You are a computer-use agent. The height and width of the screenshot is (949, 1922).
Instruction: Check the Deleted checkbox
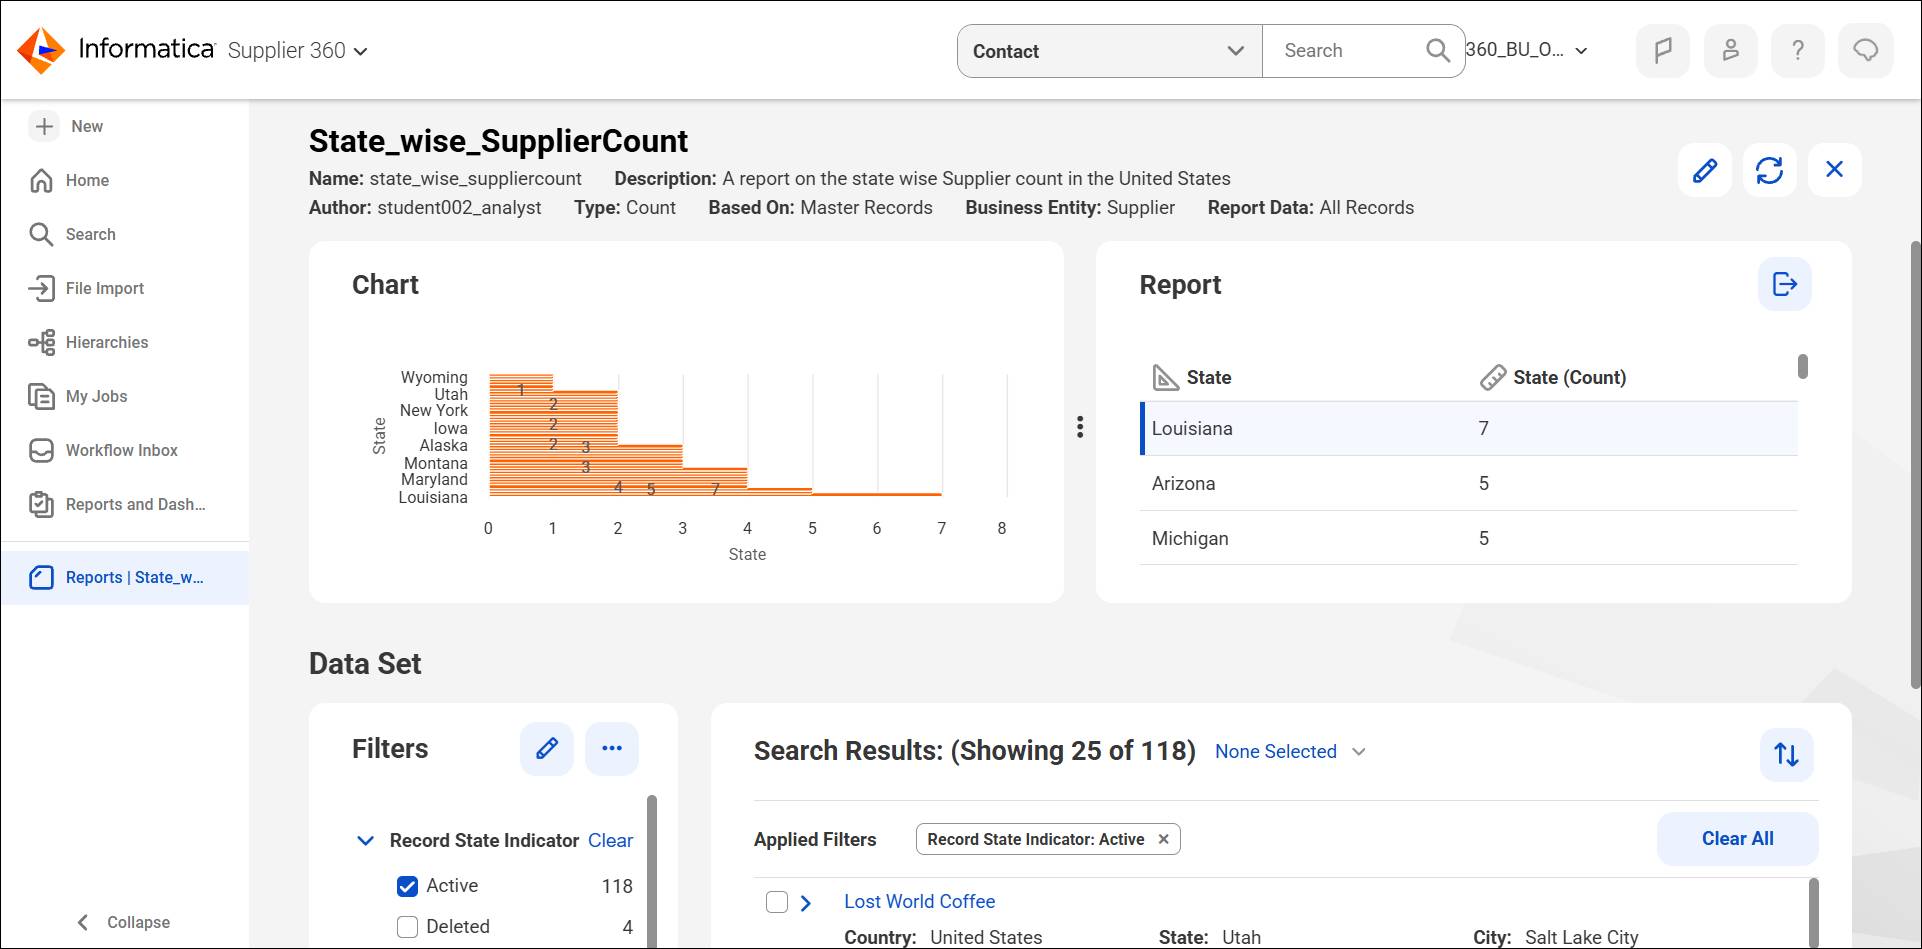407,927
